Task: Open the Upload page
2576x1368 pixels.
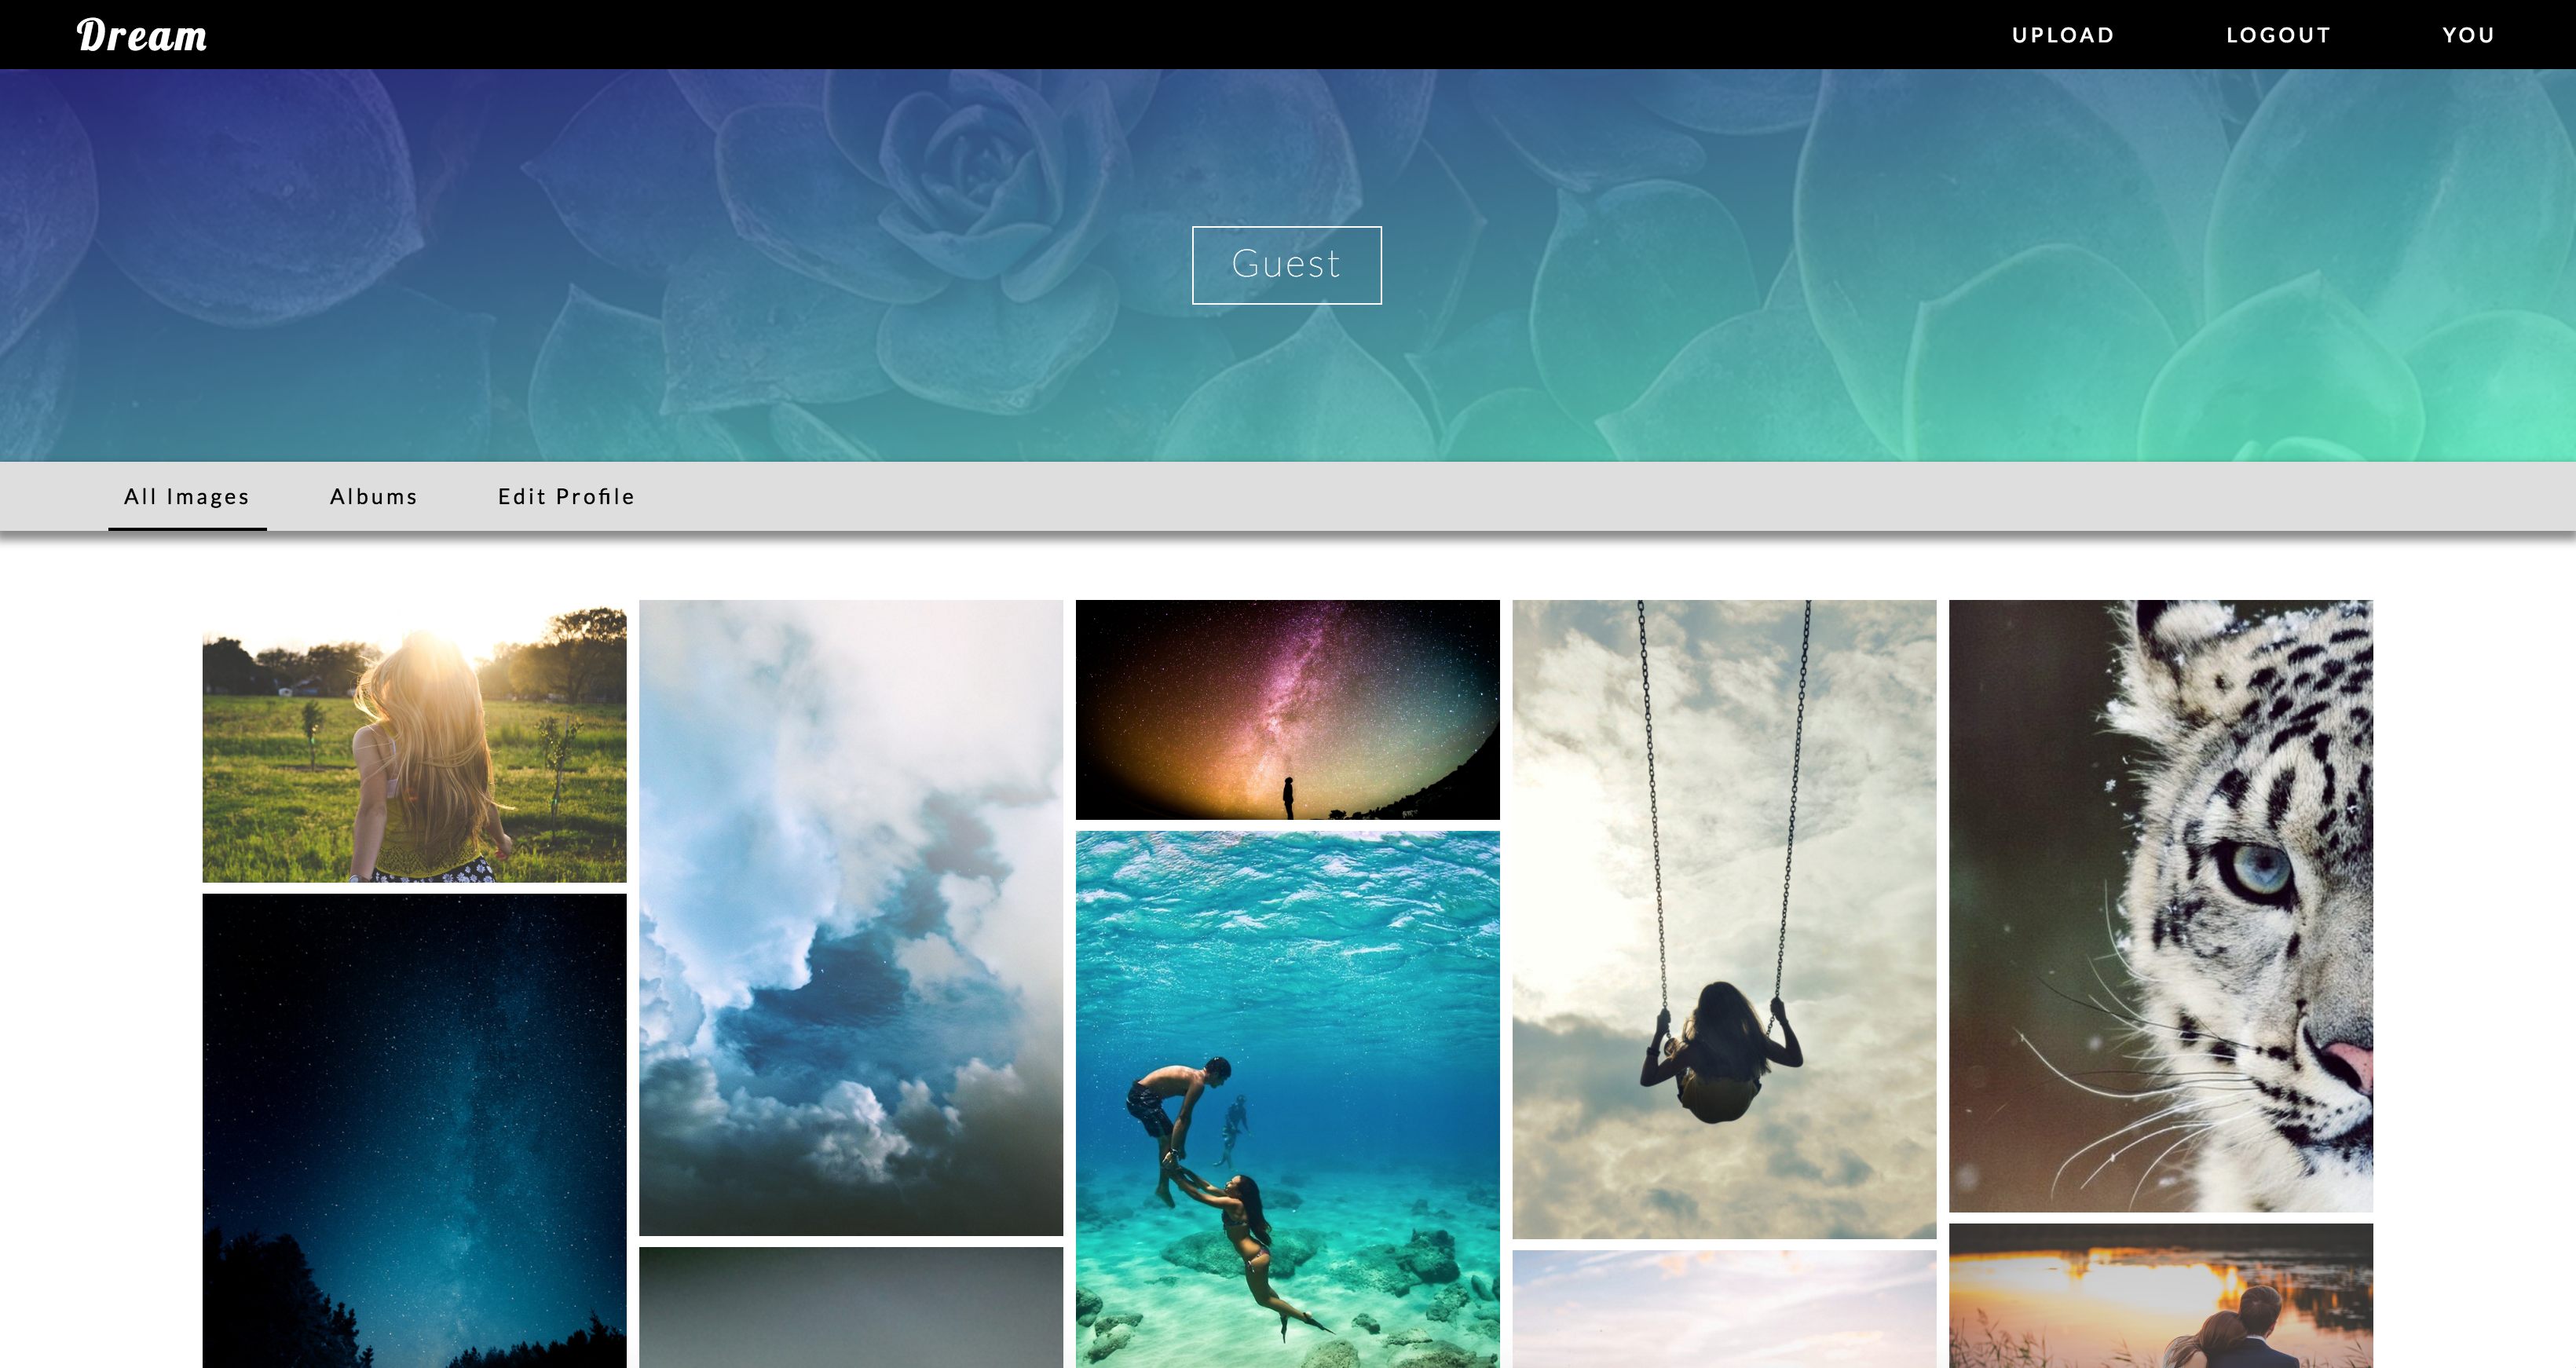Action: 2063,35
